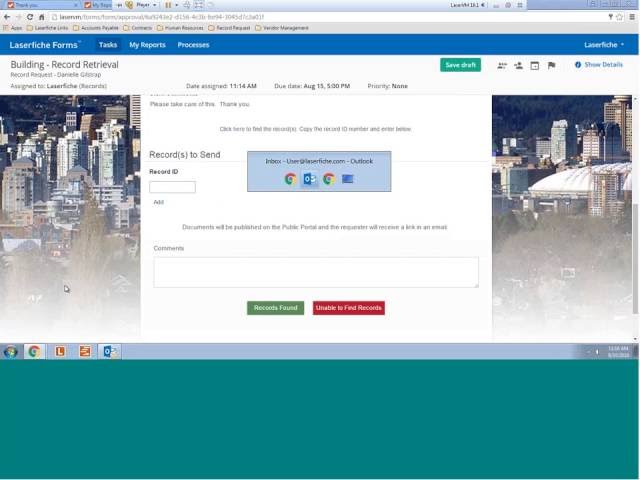Open the My Reports tab
The image size is (640, 480).
147,45
